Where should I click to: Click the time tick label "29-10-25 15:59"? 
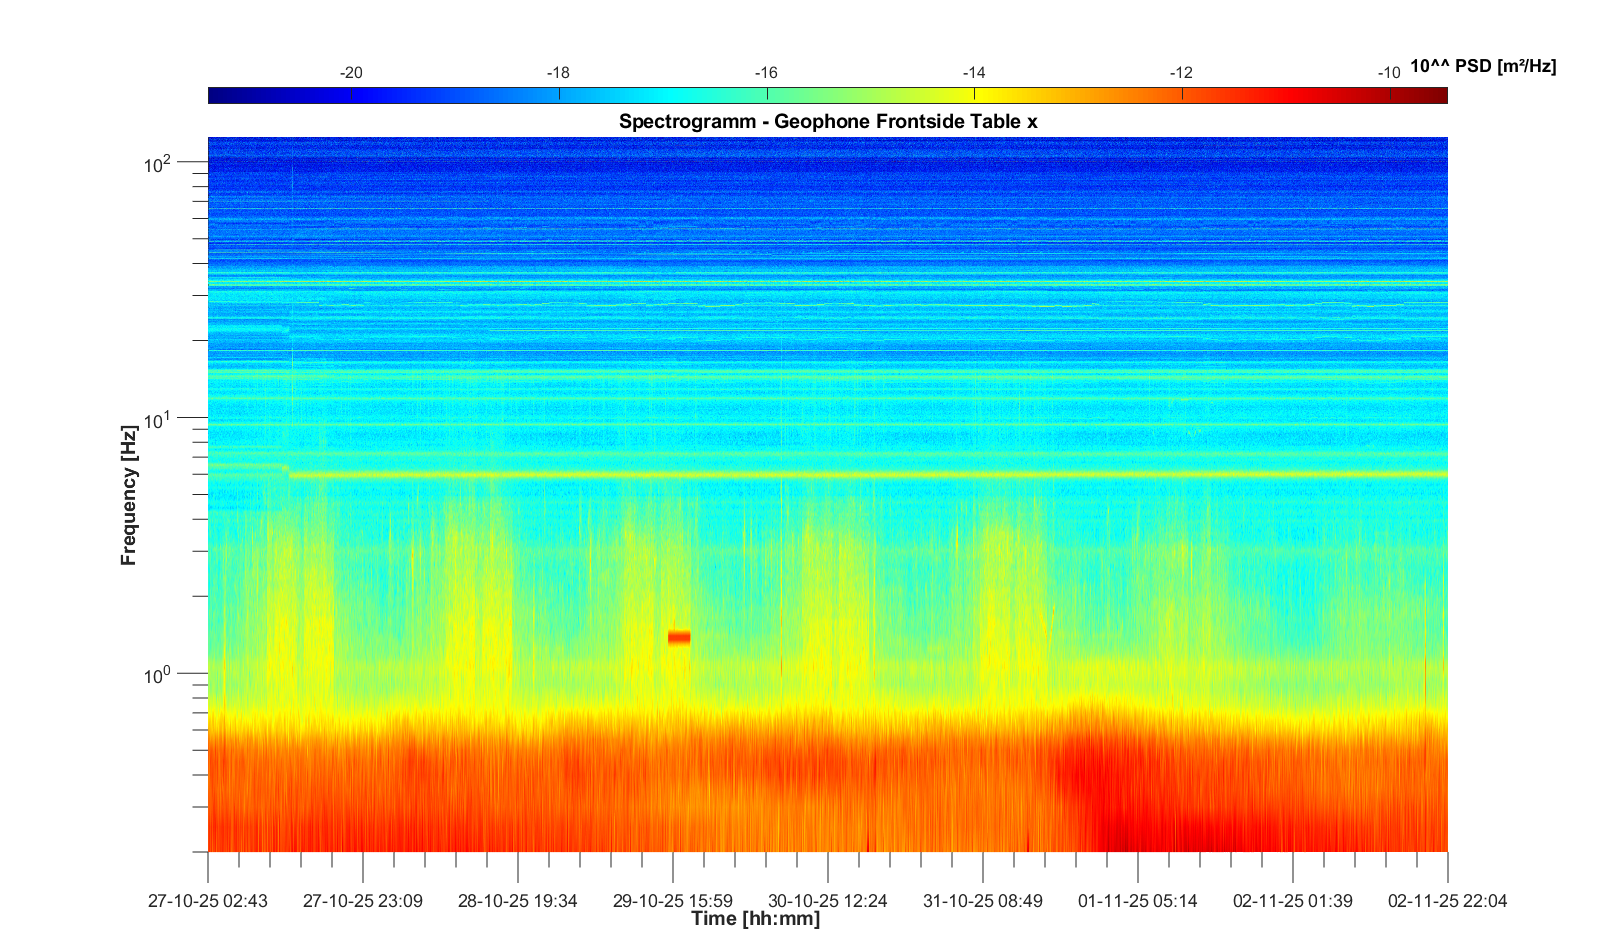click(672, 901)
